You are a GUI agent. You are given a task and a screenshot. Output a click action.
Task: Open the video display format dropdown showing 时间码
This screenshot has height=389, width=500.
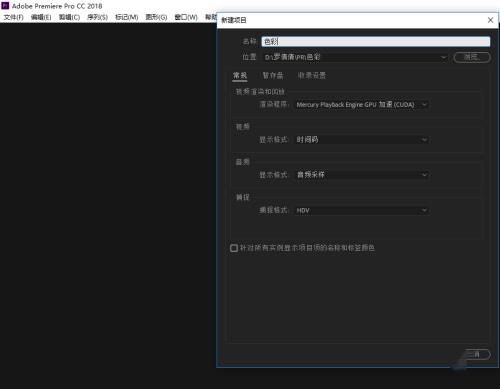tap(362, 140)
